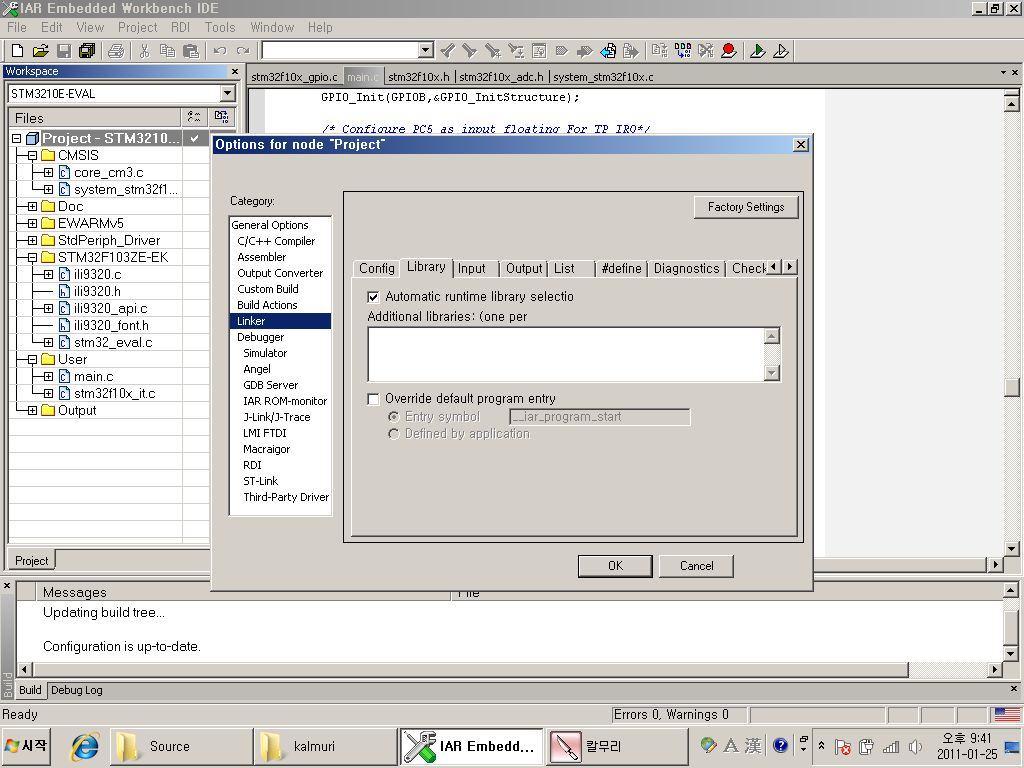
Task: Click the Make toolbar icon
Action: pos(683,50)
